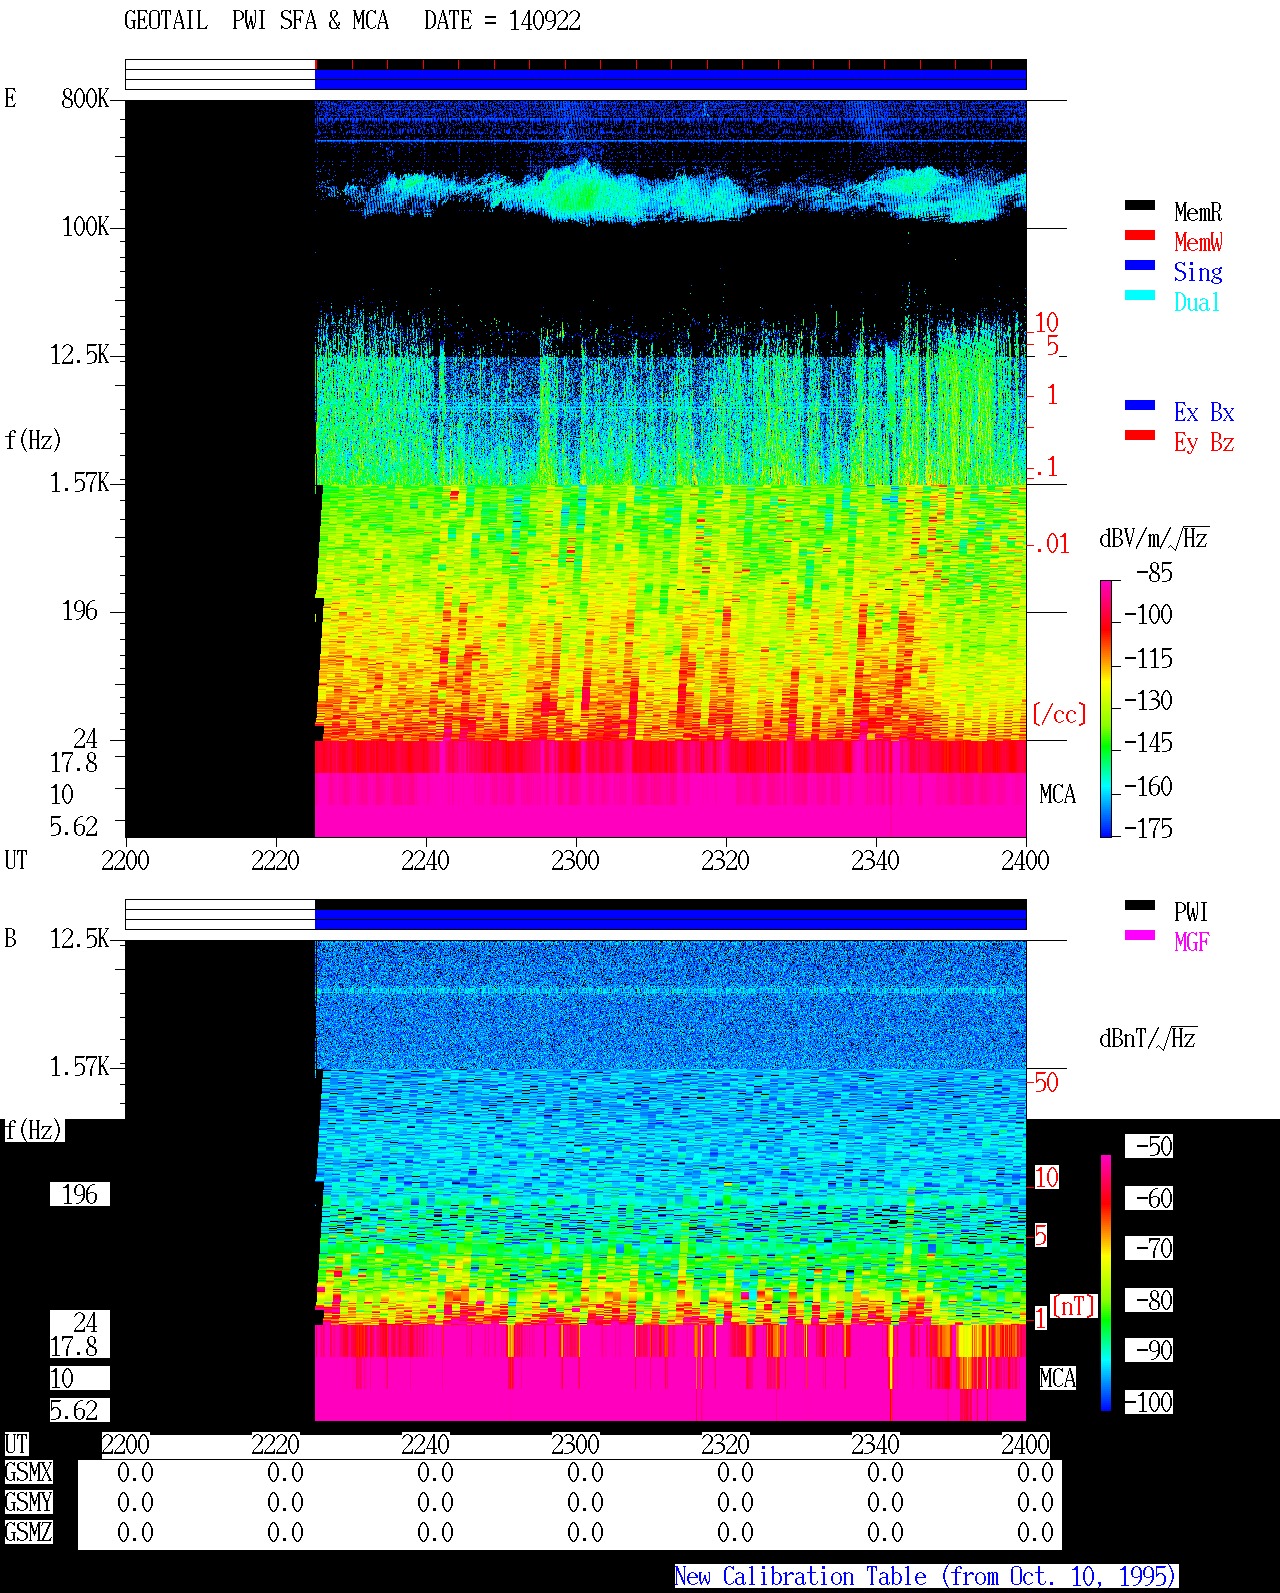Viewport: 1280px width, 1593px height.
Task: Click the black MemR legend swatch
Action: 1140,205
